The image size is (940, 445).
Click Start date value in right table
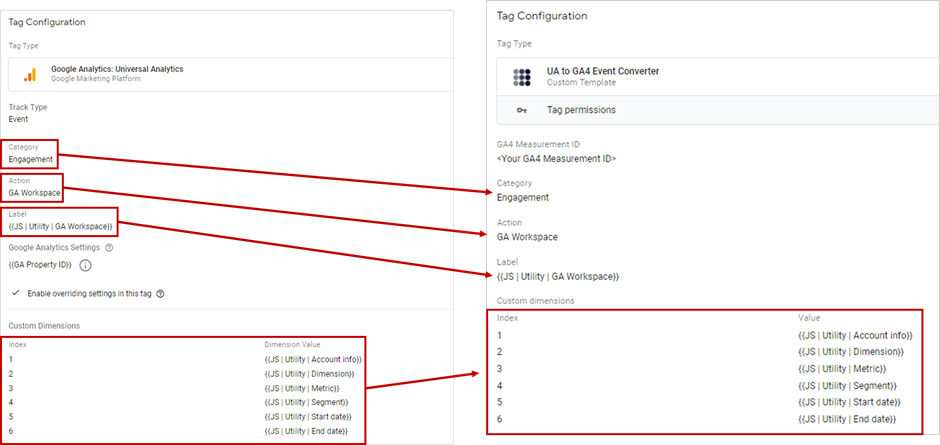[x=849, y=402]
